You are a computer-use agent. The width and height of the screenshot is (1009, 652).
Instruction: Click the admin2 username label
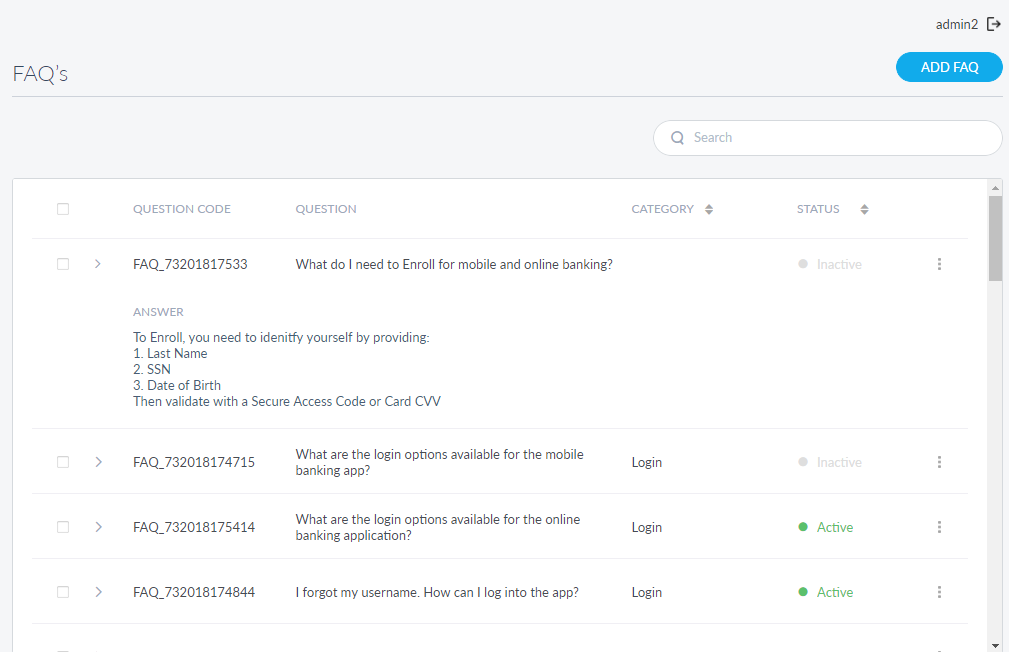point(956,24)
